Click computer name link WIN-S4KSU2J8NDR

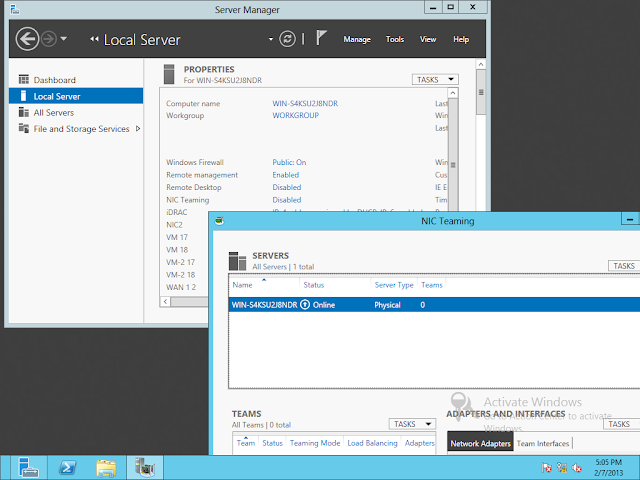tap(305, 104)
